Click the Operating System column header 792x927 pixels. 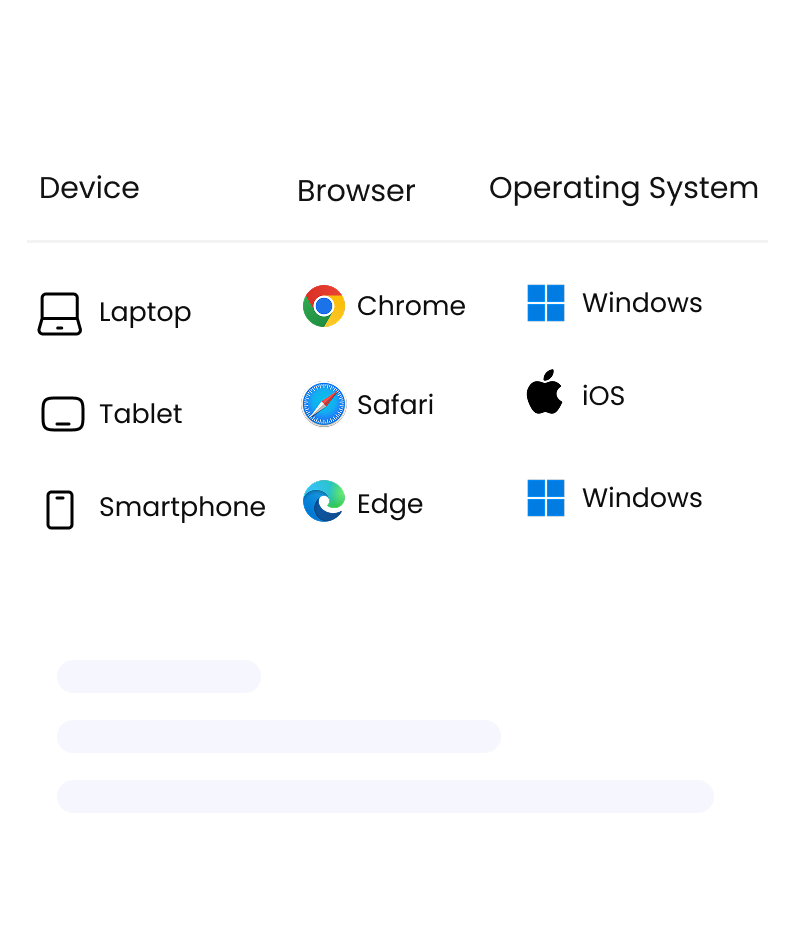tap(623, 188)
